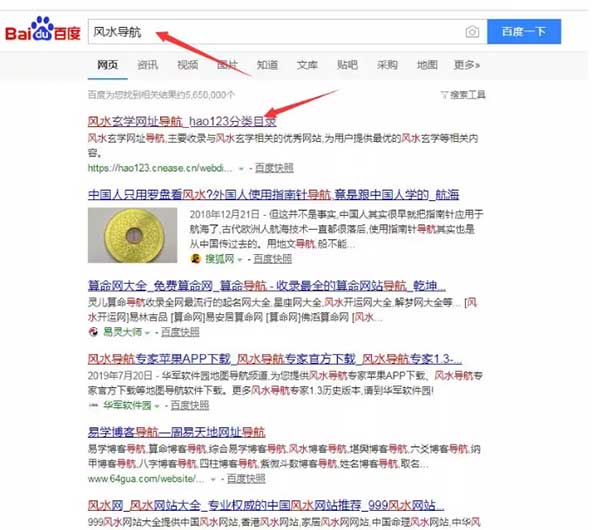Switch to the 资讯 tab
The width and height of the screenshot is (600, 530).
147,65
